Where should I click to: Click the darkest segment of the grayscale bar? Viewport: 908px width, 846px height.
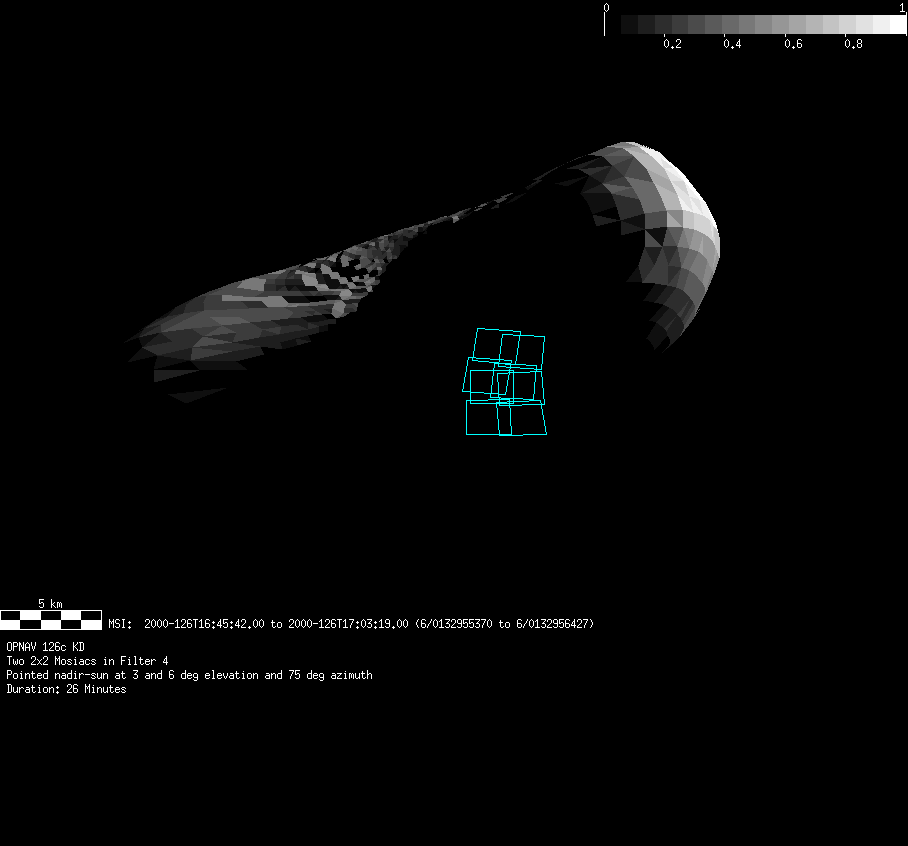tap(628, 25)
